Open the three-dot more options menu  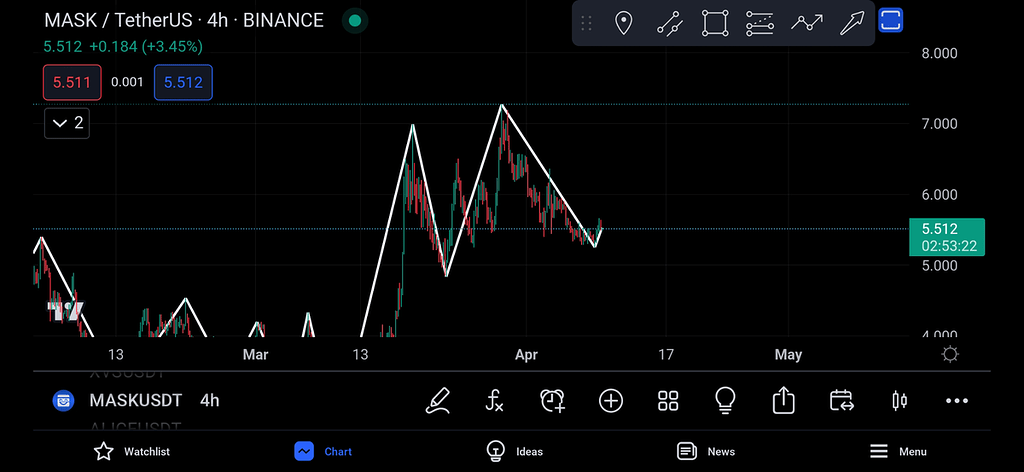(957, 401)
